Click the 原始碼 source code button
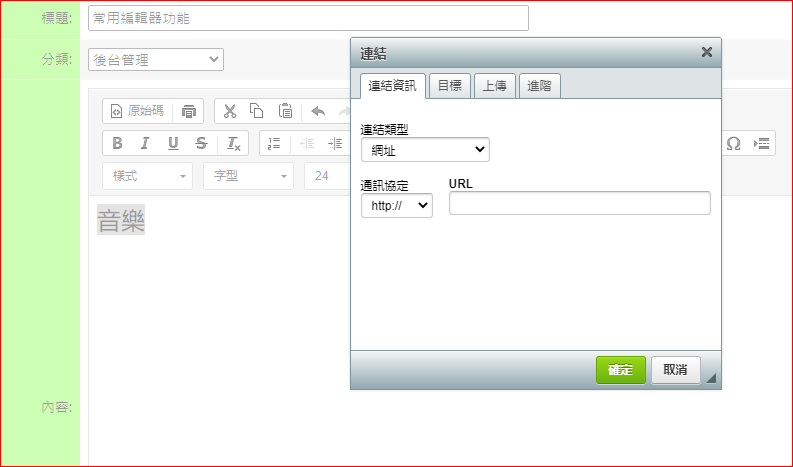The width and height of the screenshot is (793, 467). click(x=137, y=111)
